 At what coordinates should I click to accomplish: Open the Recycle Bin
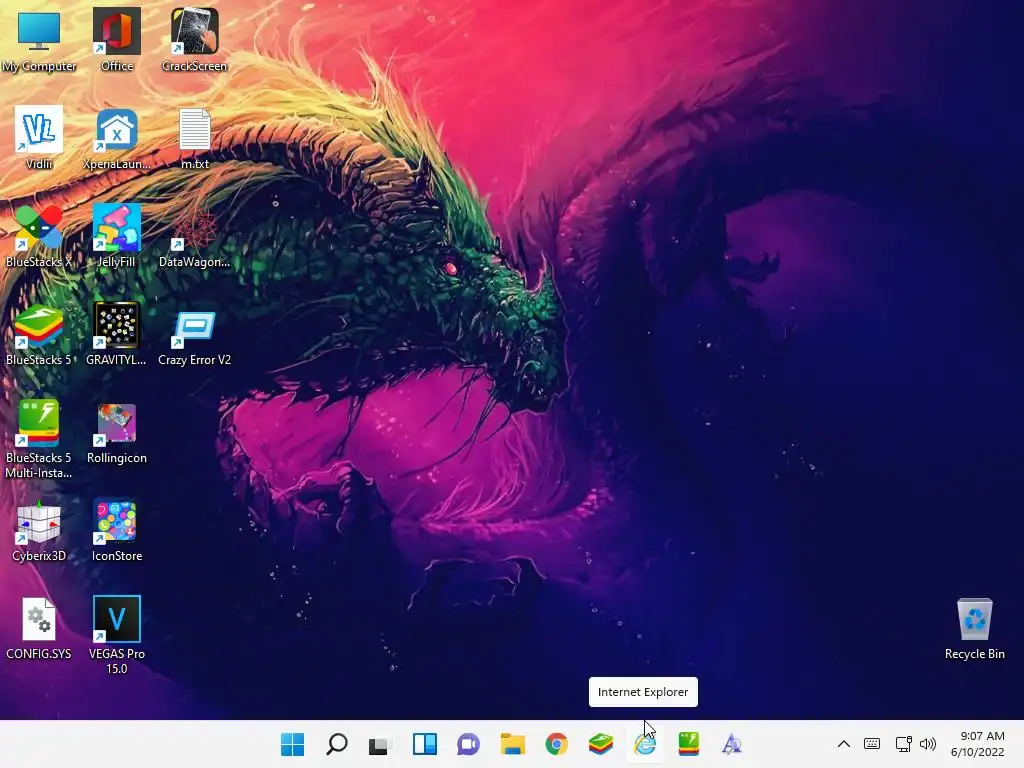tap(974, 628)
